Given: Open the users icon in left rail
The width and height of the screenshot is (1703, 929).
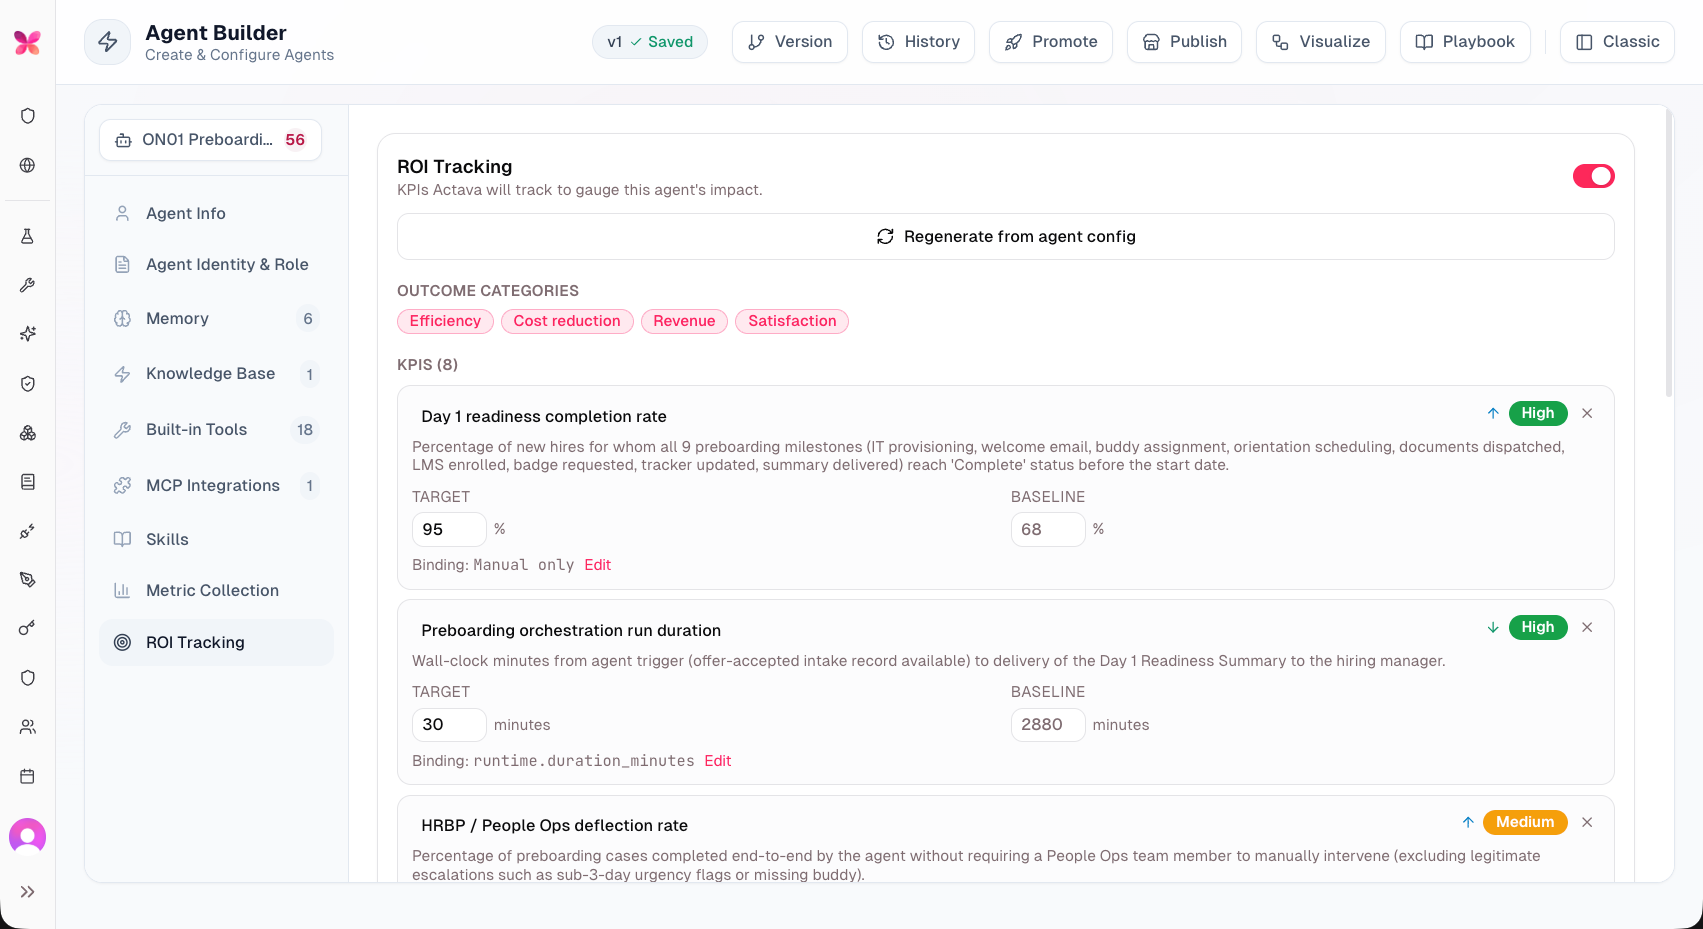Looking at the screenshot, I should point(28,727).
